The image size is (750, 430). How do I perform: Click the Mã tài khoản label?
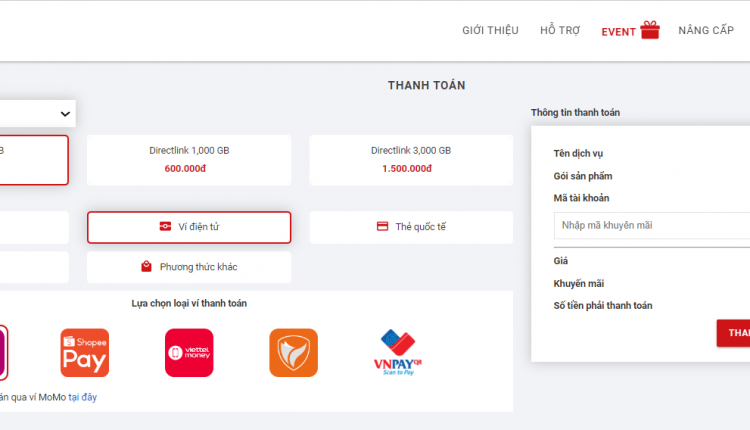581,198
